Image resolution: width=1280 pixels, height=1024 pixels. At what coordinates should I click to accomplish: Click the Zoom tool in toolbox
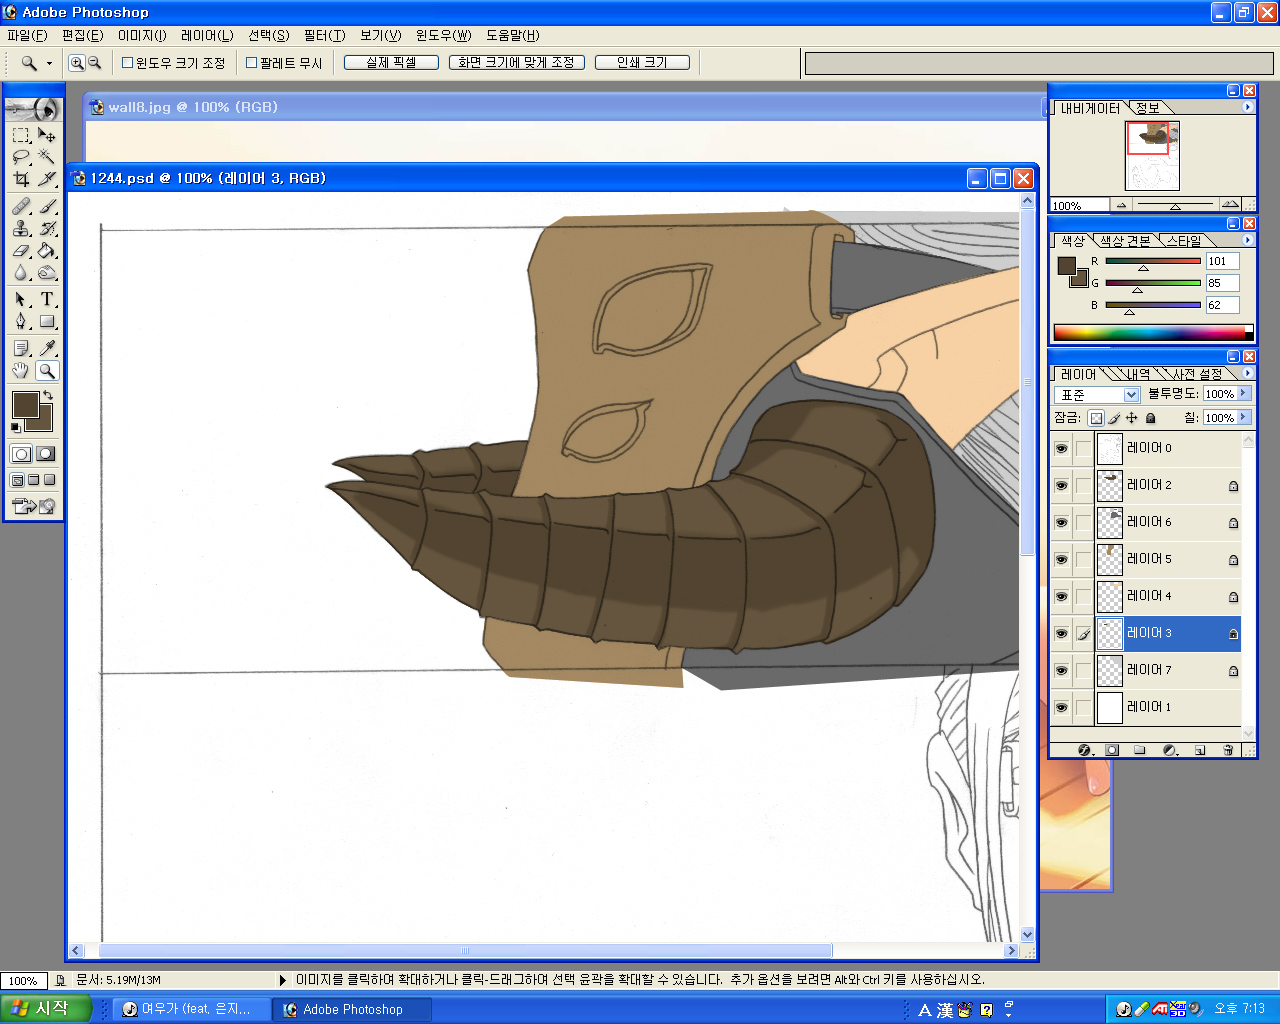pos(47,370)
